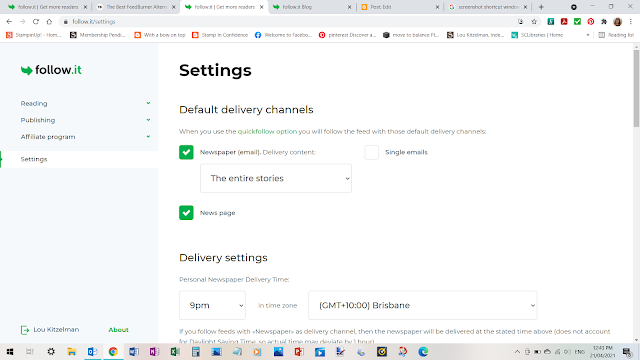Open the 9pm delivery time dropdown

pyautogui.click(x=212, y=305)
